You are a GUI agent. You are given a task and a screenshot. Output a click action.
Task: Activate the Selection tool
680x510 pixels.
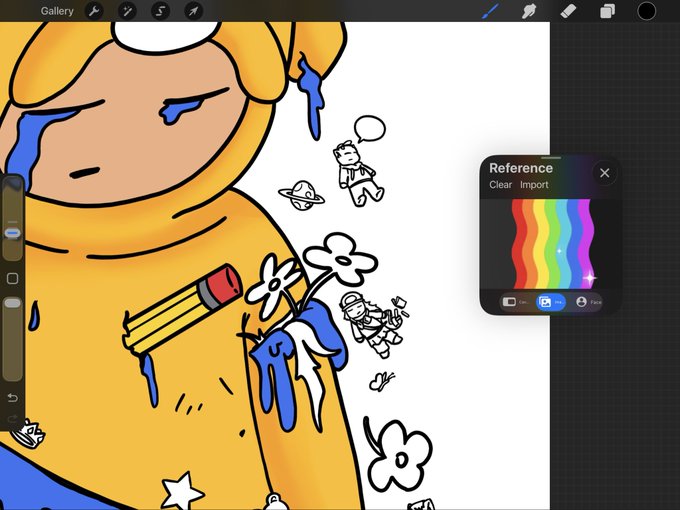tap(160, 11)
